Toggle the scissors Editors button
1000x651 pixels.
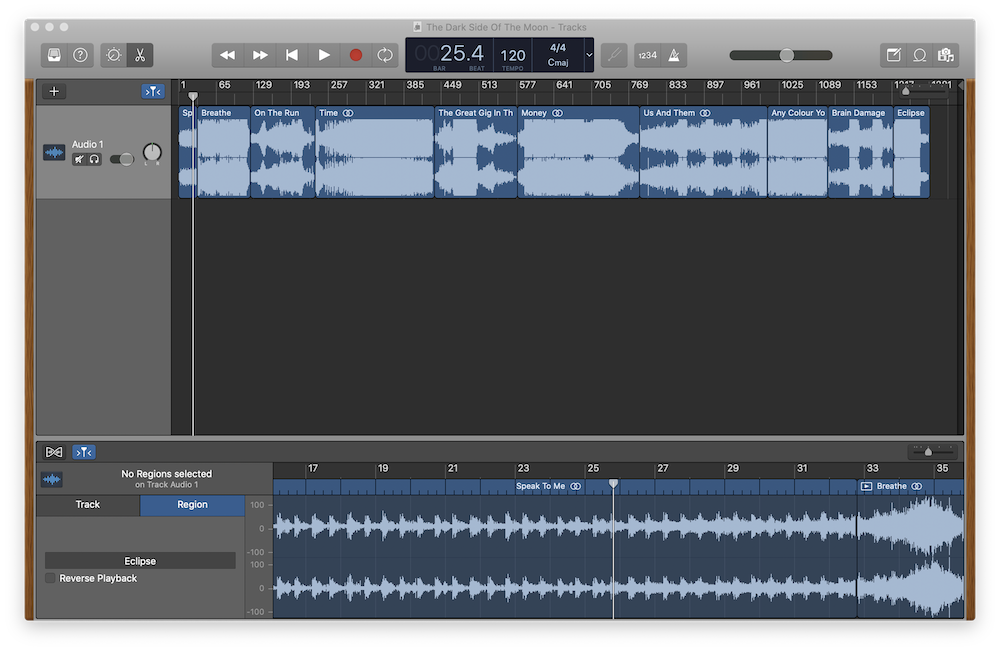tap(140, 55)
